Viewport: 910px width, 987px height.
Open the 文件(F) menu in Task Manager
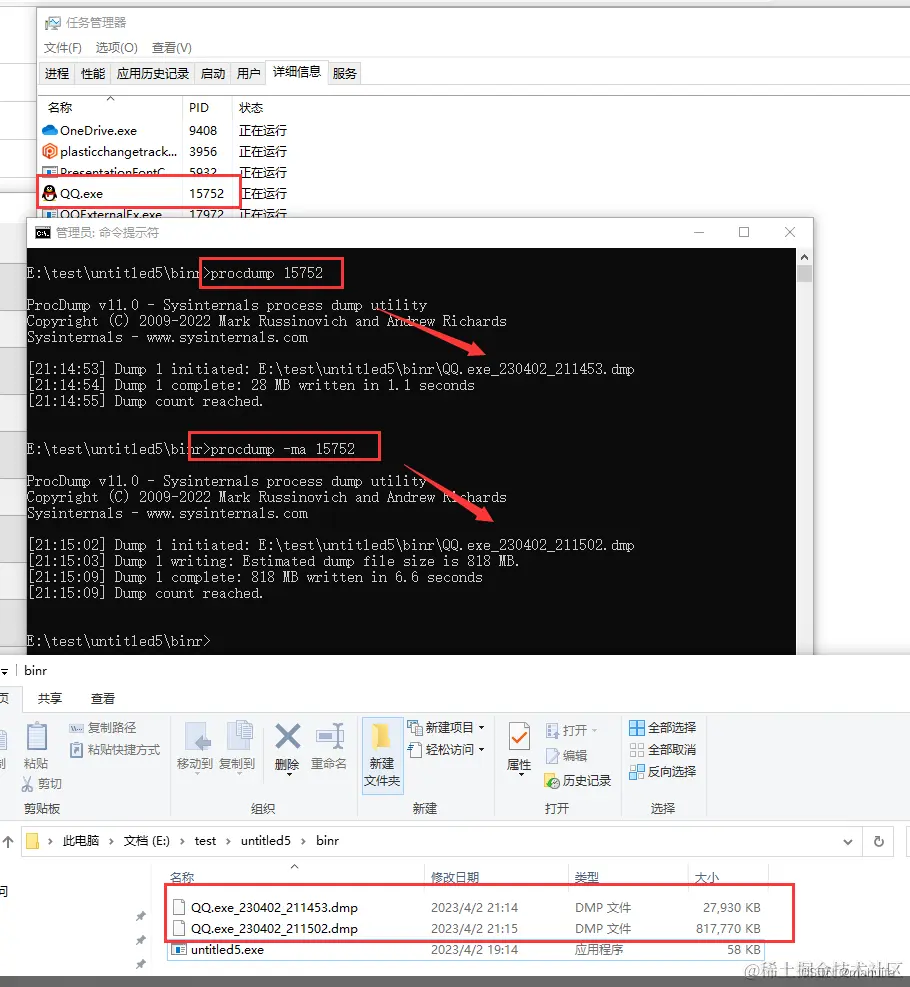click(x=62, y=48)
